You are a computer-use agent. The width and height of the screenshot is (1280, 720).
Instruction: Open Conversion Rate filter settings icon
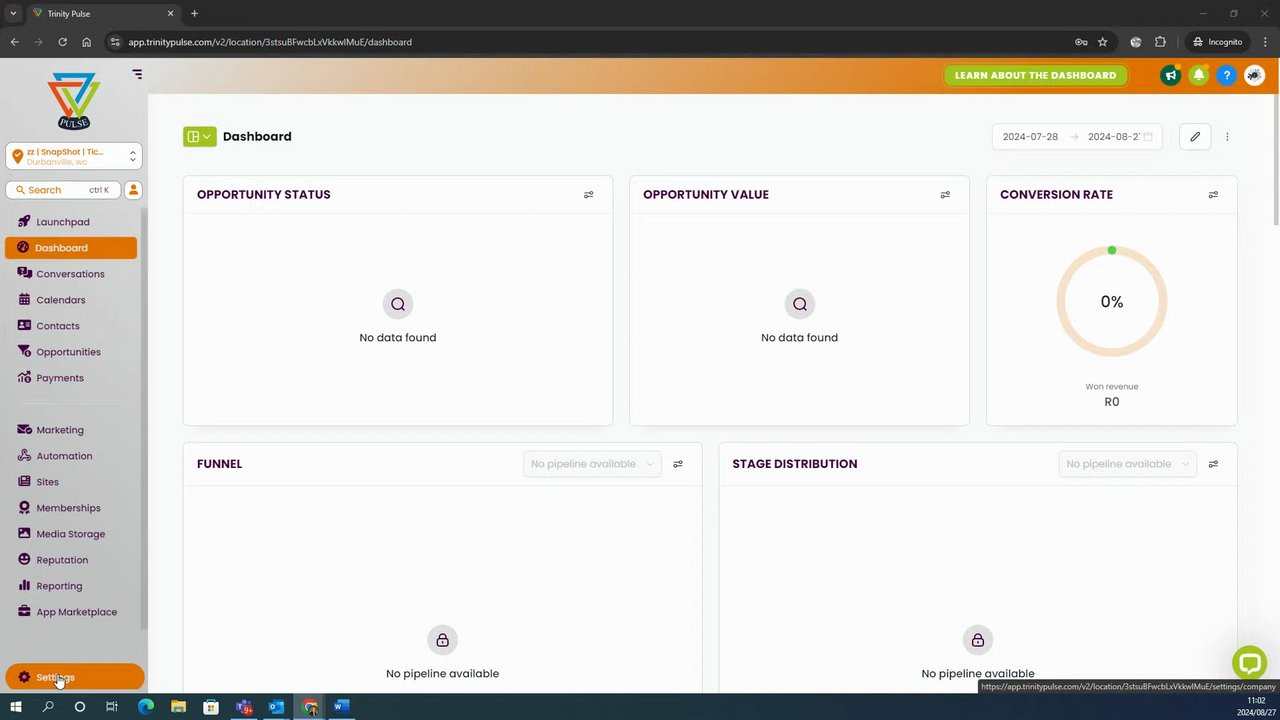point(1213,195)
